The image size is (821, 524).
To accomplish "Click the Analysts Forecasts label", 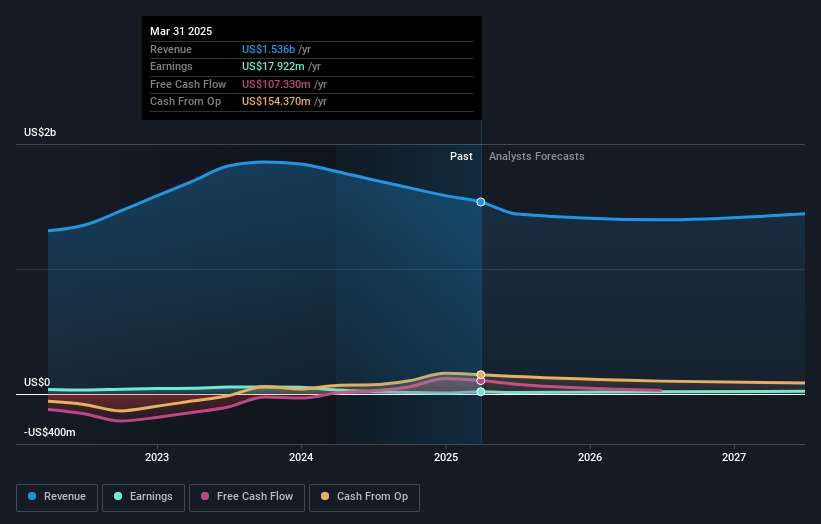I will tap(537, 156).
